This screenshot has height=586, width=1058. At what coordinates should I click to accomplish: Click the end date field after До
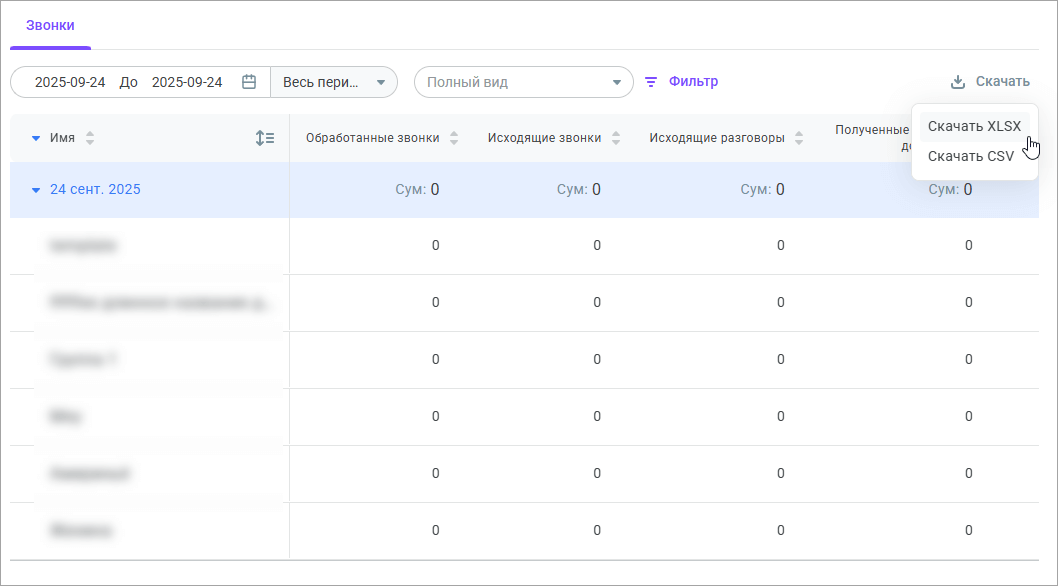[x=187, y=82]
